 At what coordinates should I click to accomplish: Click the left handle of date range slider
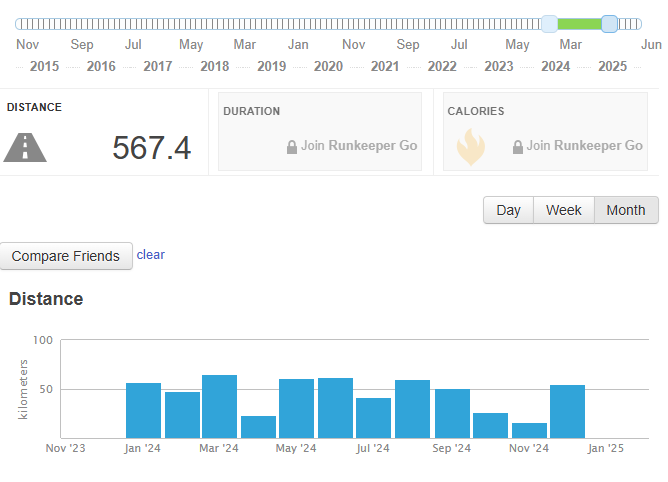[x=550, y=24]
